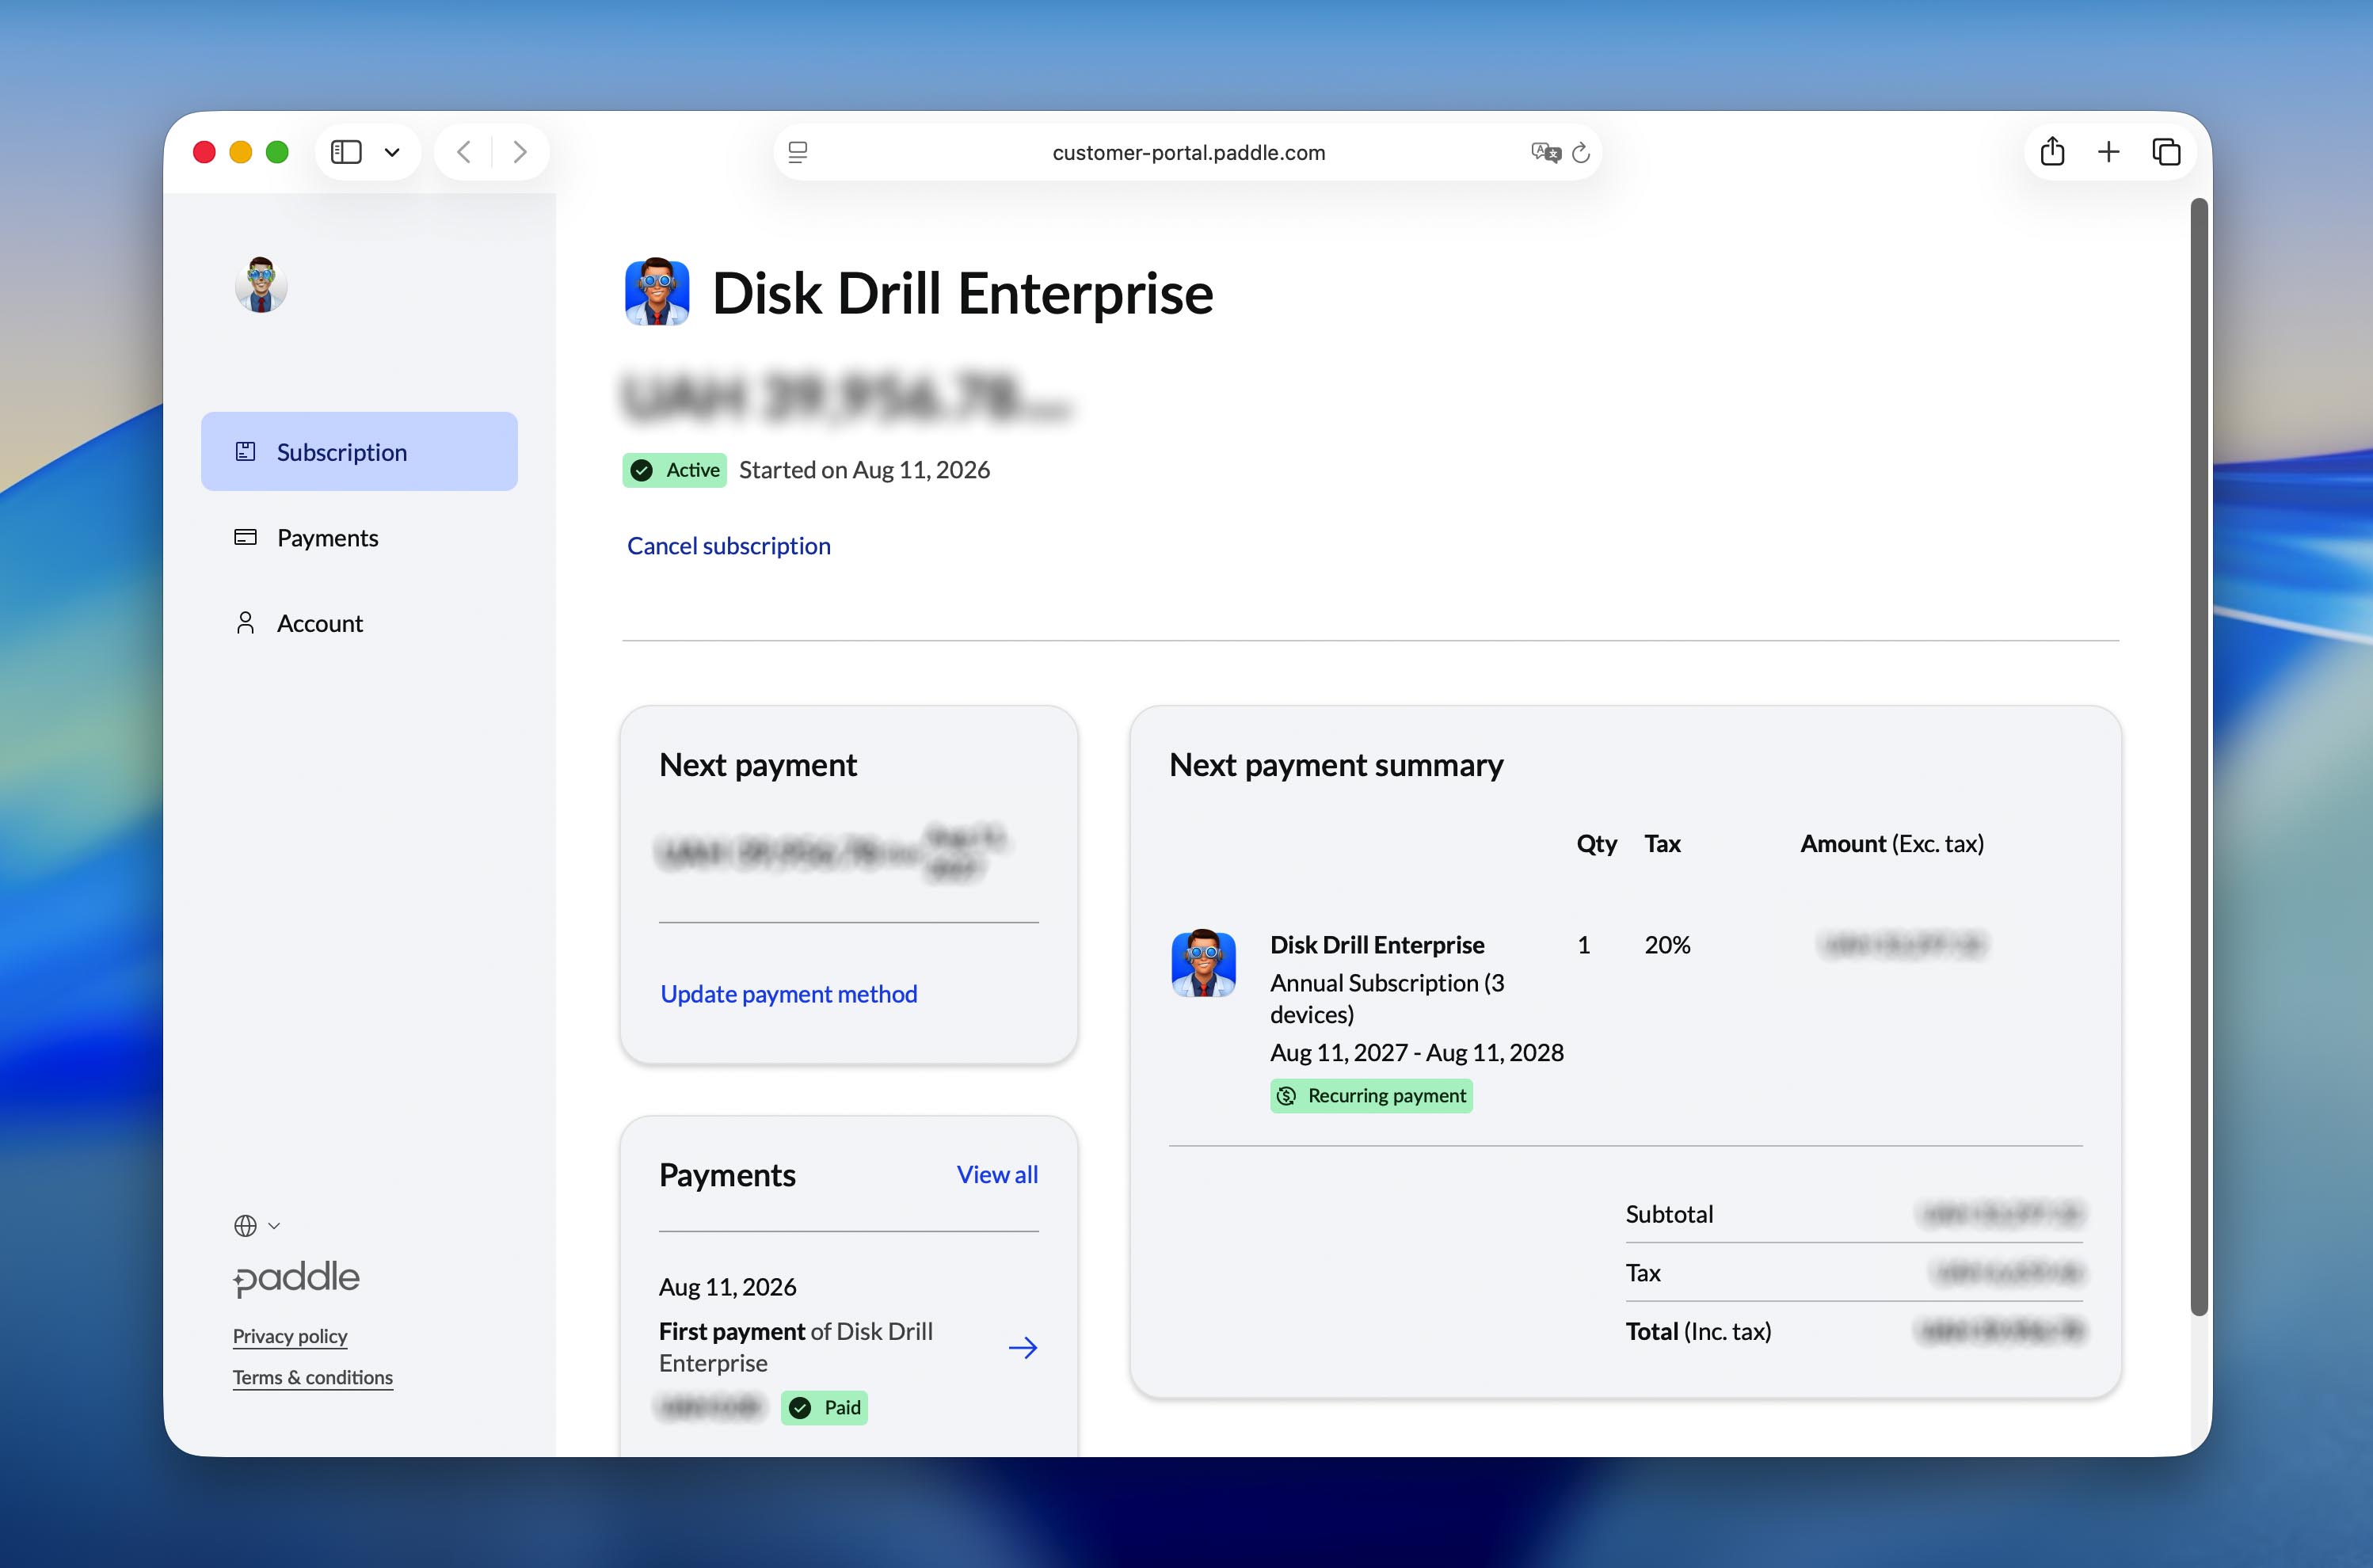Click the Active status badge

click(x=674, y=470)
